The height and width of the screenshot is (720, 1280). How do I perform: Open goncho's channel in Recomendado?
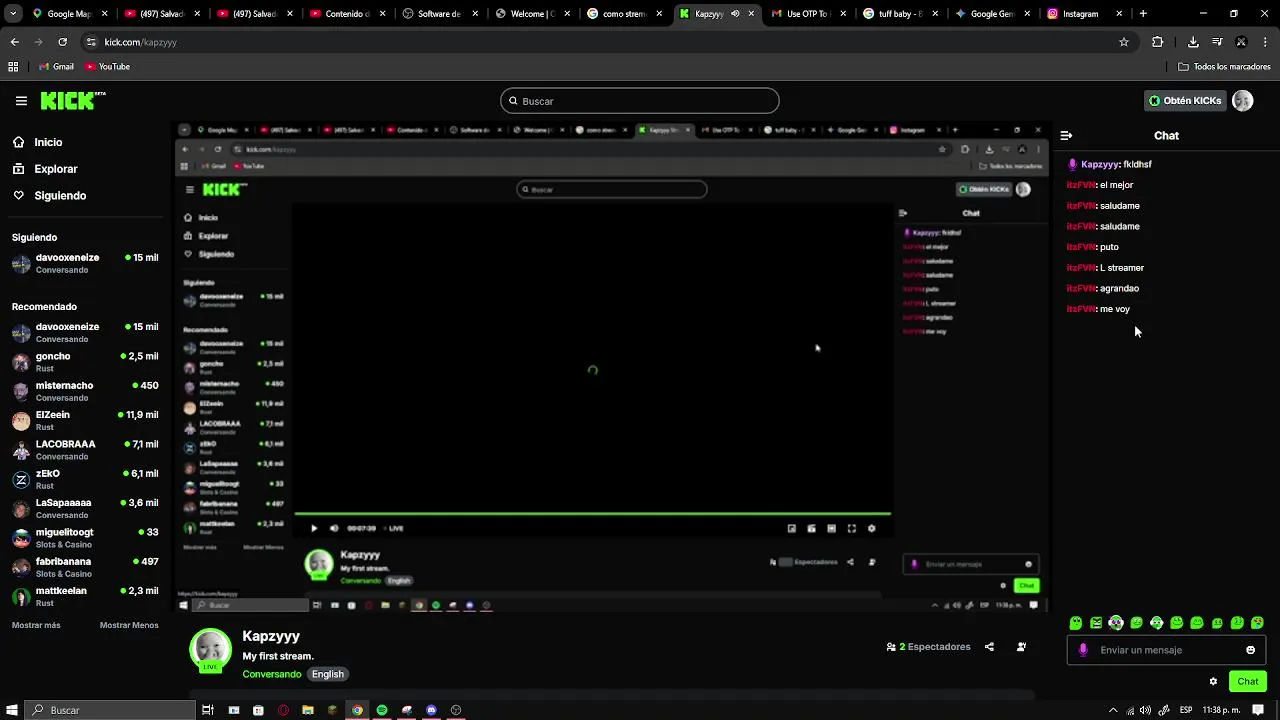(x=85, y=362)
